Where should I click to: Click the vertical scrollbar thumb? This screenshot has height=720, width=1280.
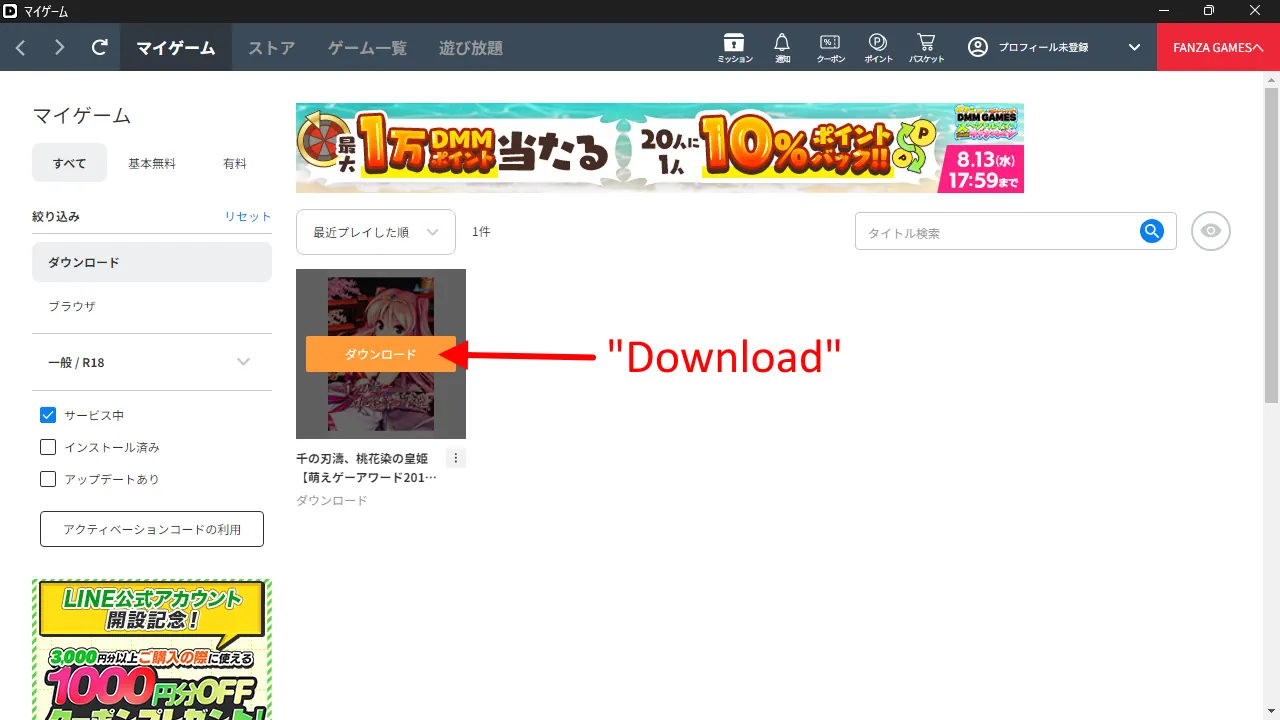pos(1271,245)
